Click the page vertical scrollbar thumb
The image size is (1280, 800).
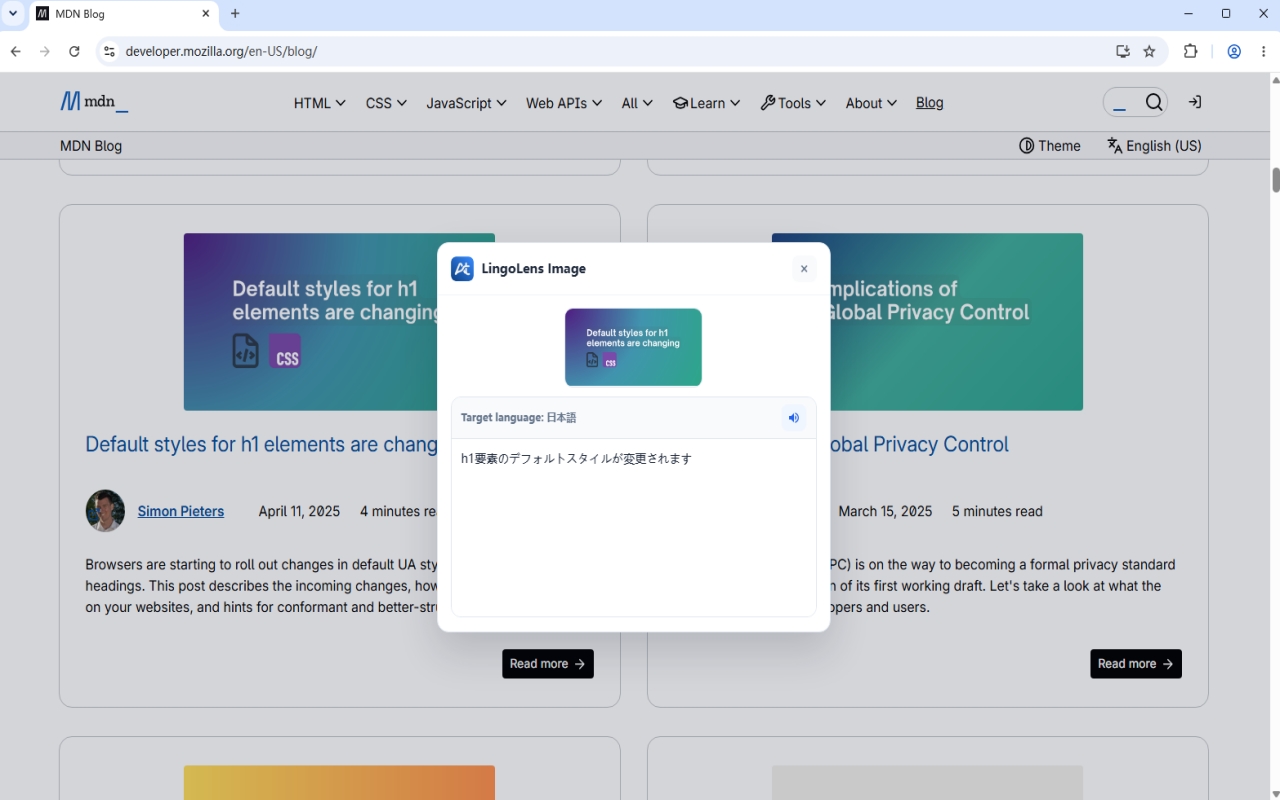click(1275, 180)
